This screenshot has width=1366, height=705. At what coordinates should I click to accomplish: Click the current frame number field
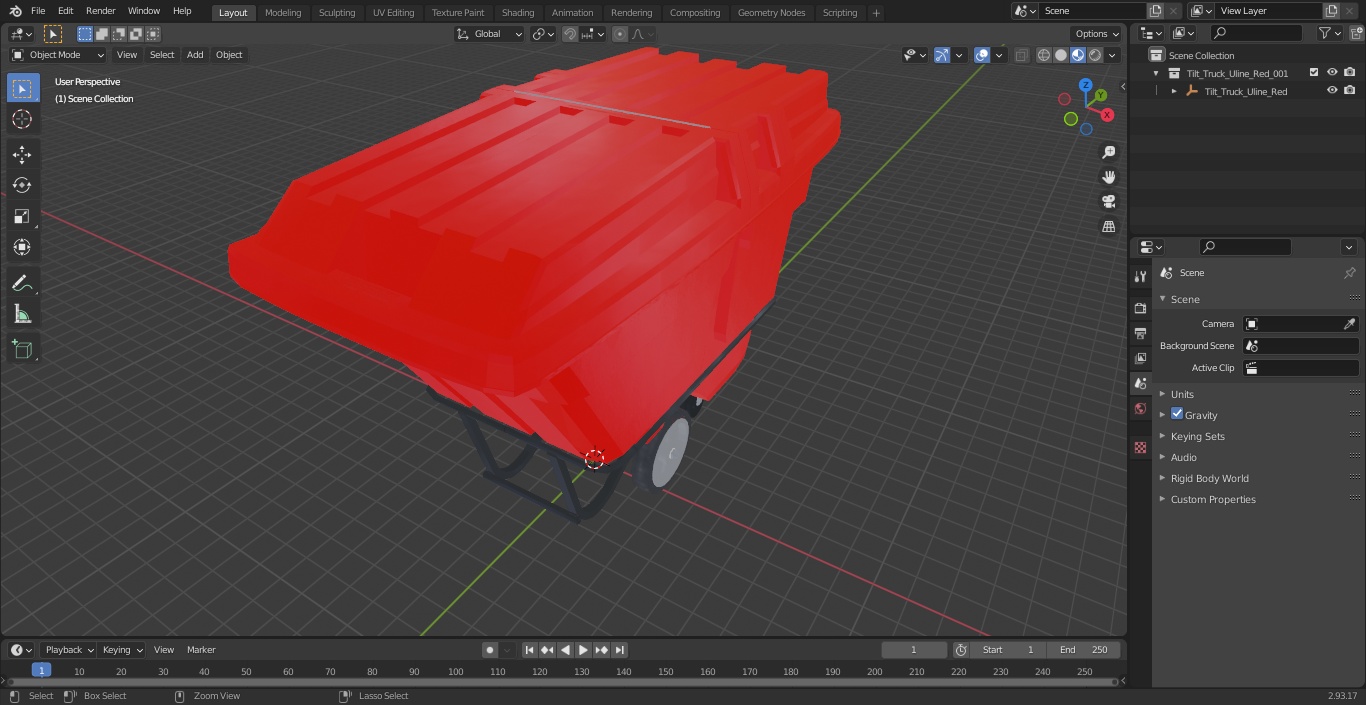pyautogui.click(x=914, y=650)
